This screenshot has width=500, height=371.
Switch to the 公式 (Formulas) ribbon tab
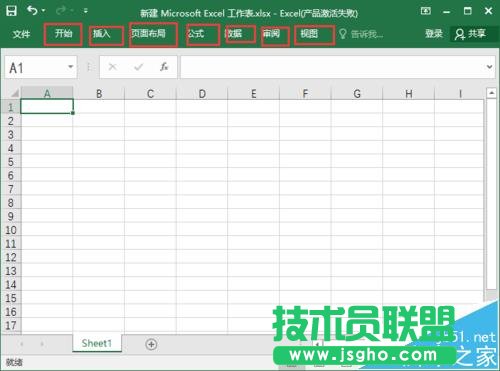click(x=195, y=34)
